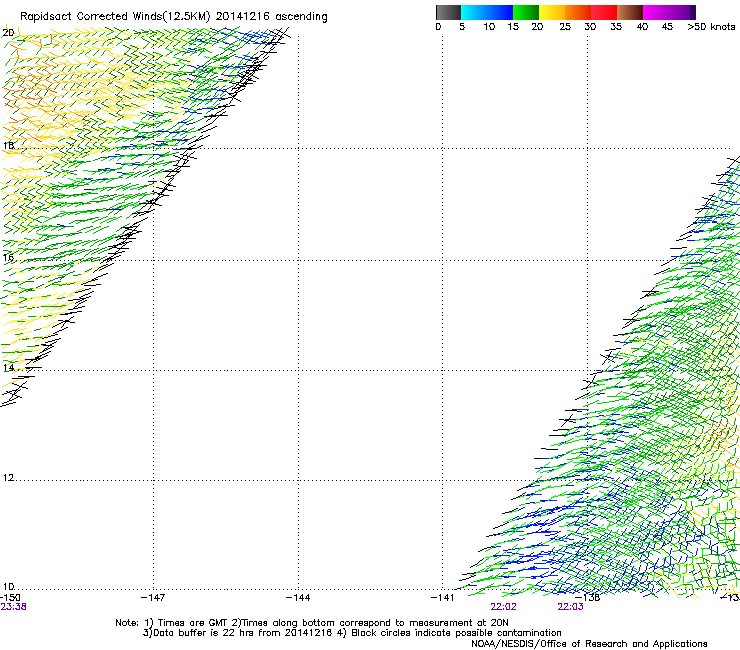The height and width of the screenshot is (650, 740).
Task: Click the '>50 knots' legend label
Action: pos(711,27)
